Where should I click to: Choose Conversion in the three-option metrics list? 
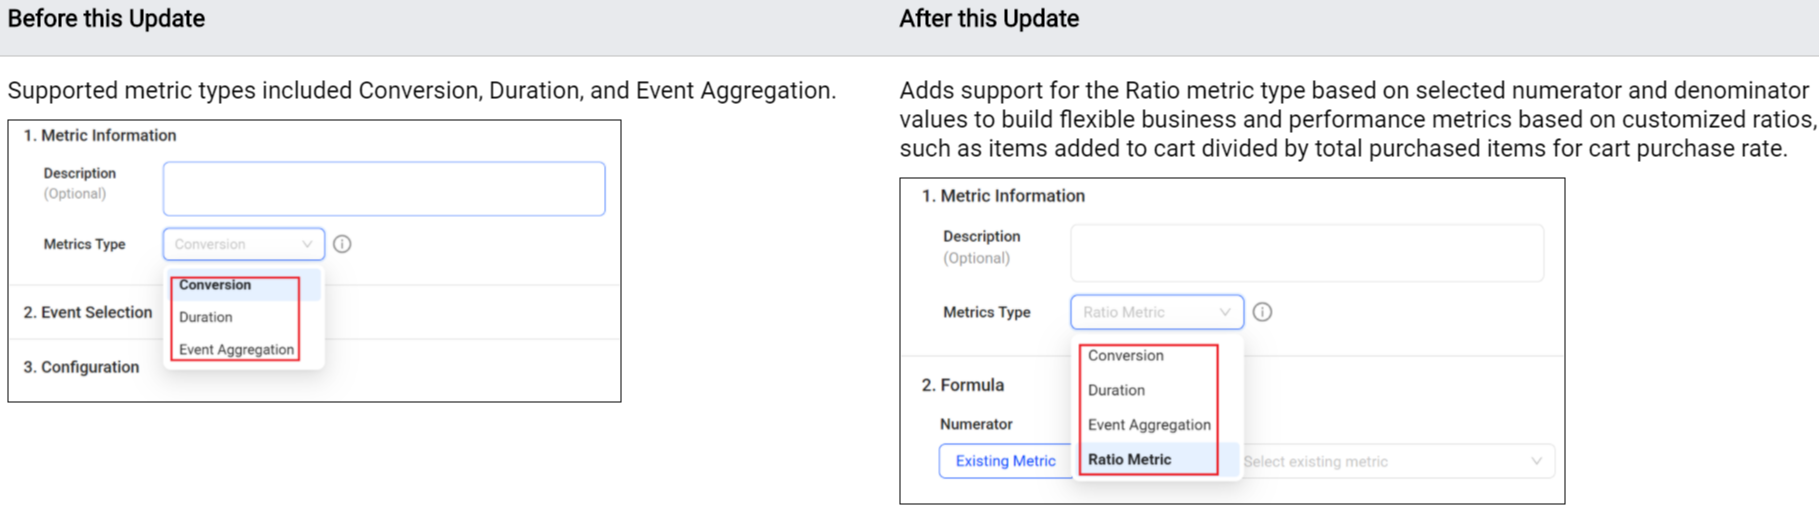(x=215, y=285)
